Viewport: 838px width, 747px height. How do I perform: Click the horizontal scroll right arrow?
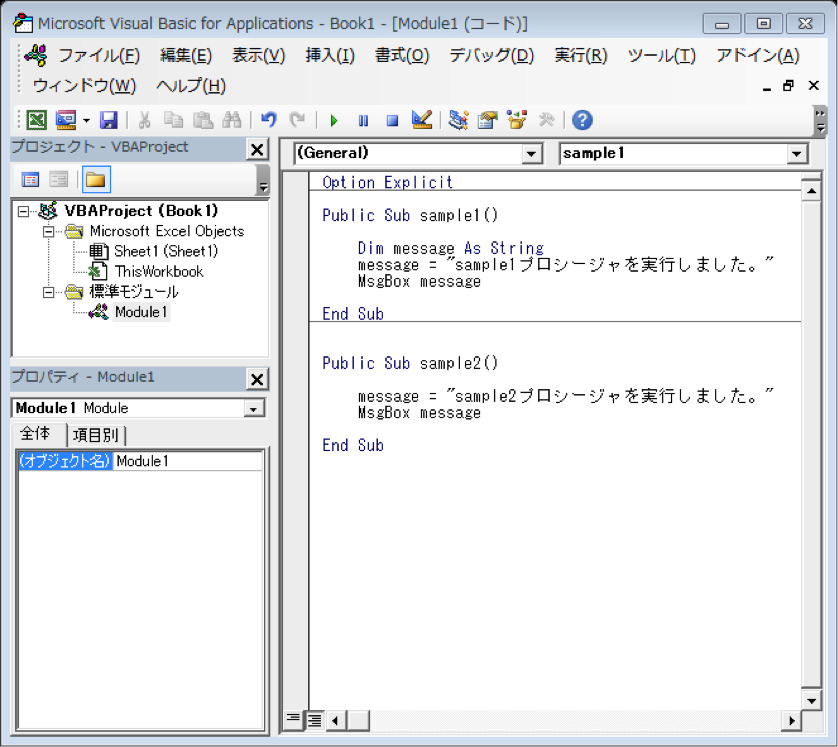[792, 721]
